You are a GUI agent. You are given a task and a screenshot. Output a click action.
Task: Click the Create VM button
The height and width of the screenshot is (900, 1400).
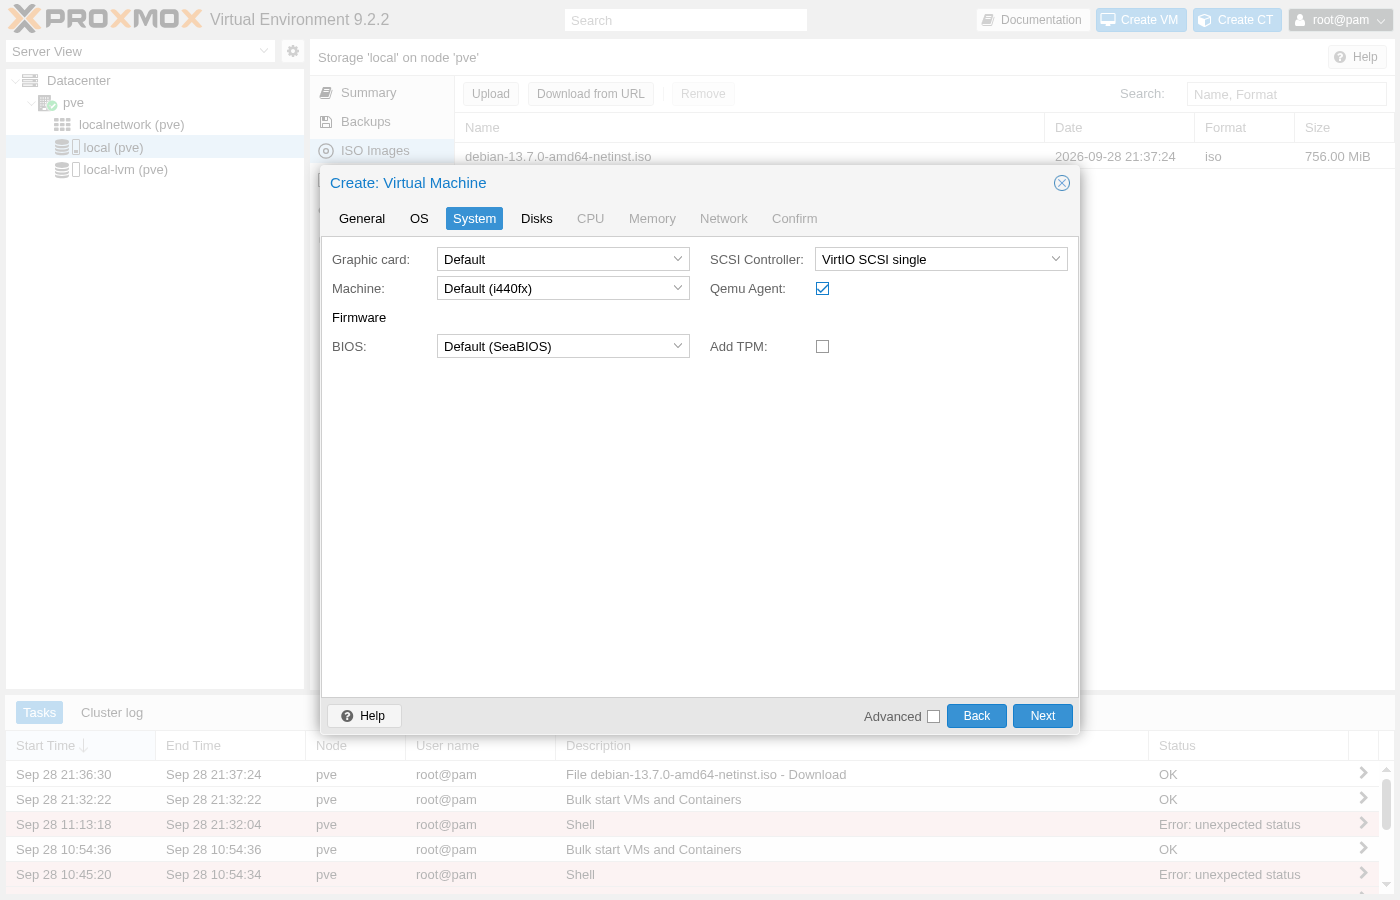1140,20
